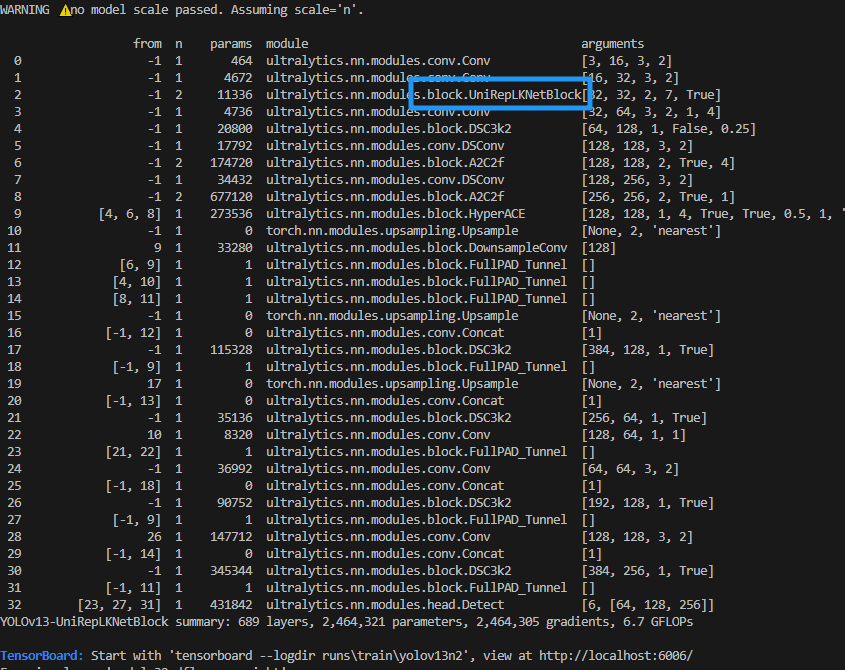Click the from value [23, 27, 31]
Viewport: 845px width, 670px height.
[x=120, y=605]
